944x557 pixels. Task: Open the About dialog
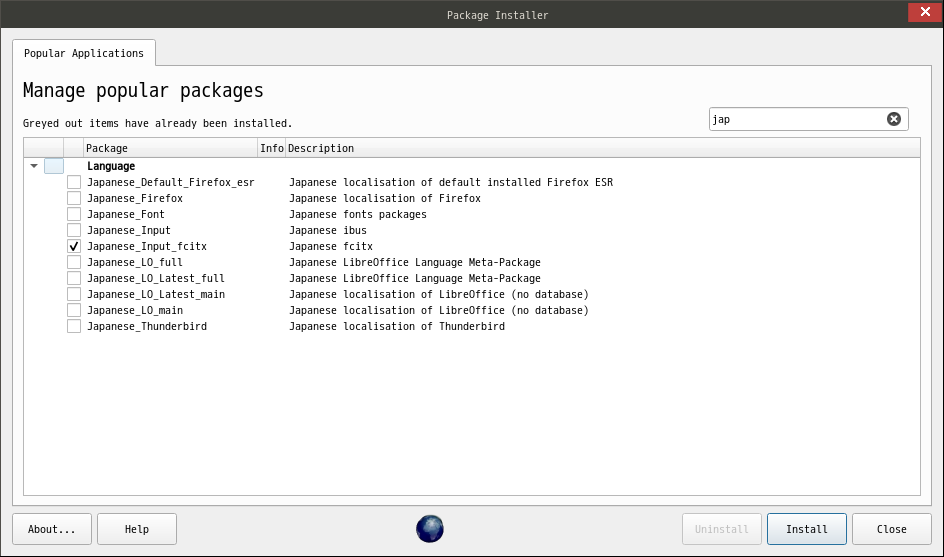52,529
